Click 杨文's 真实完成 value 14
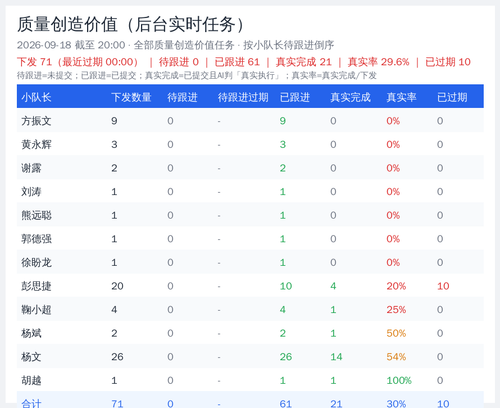The width and height of the screenshot is (500, 408). 336,357
